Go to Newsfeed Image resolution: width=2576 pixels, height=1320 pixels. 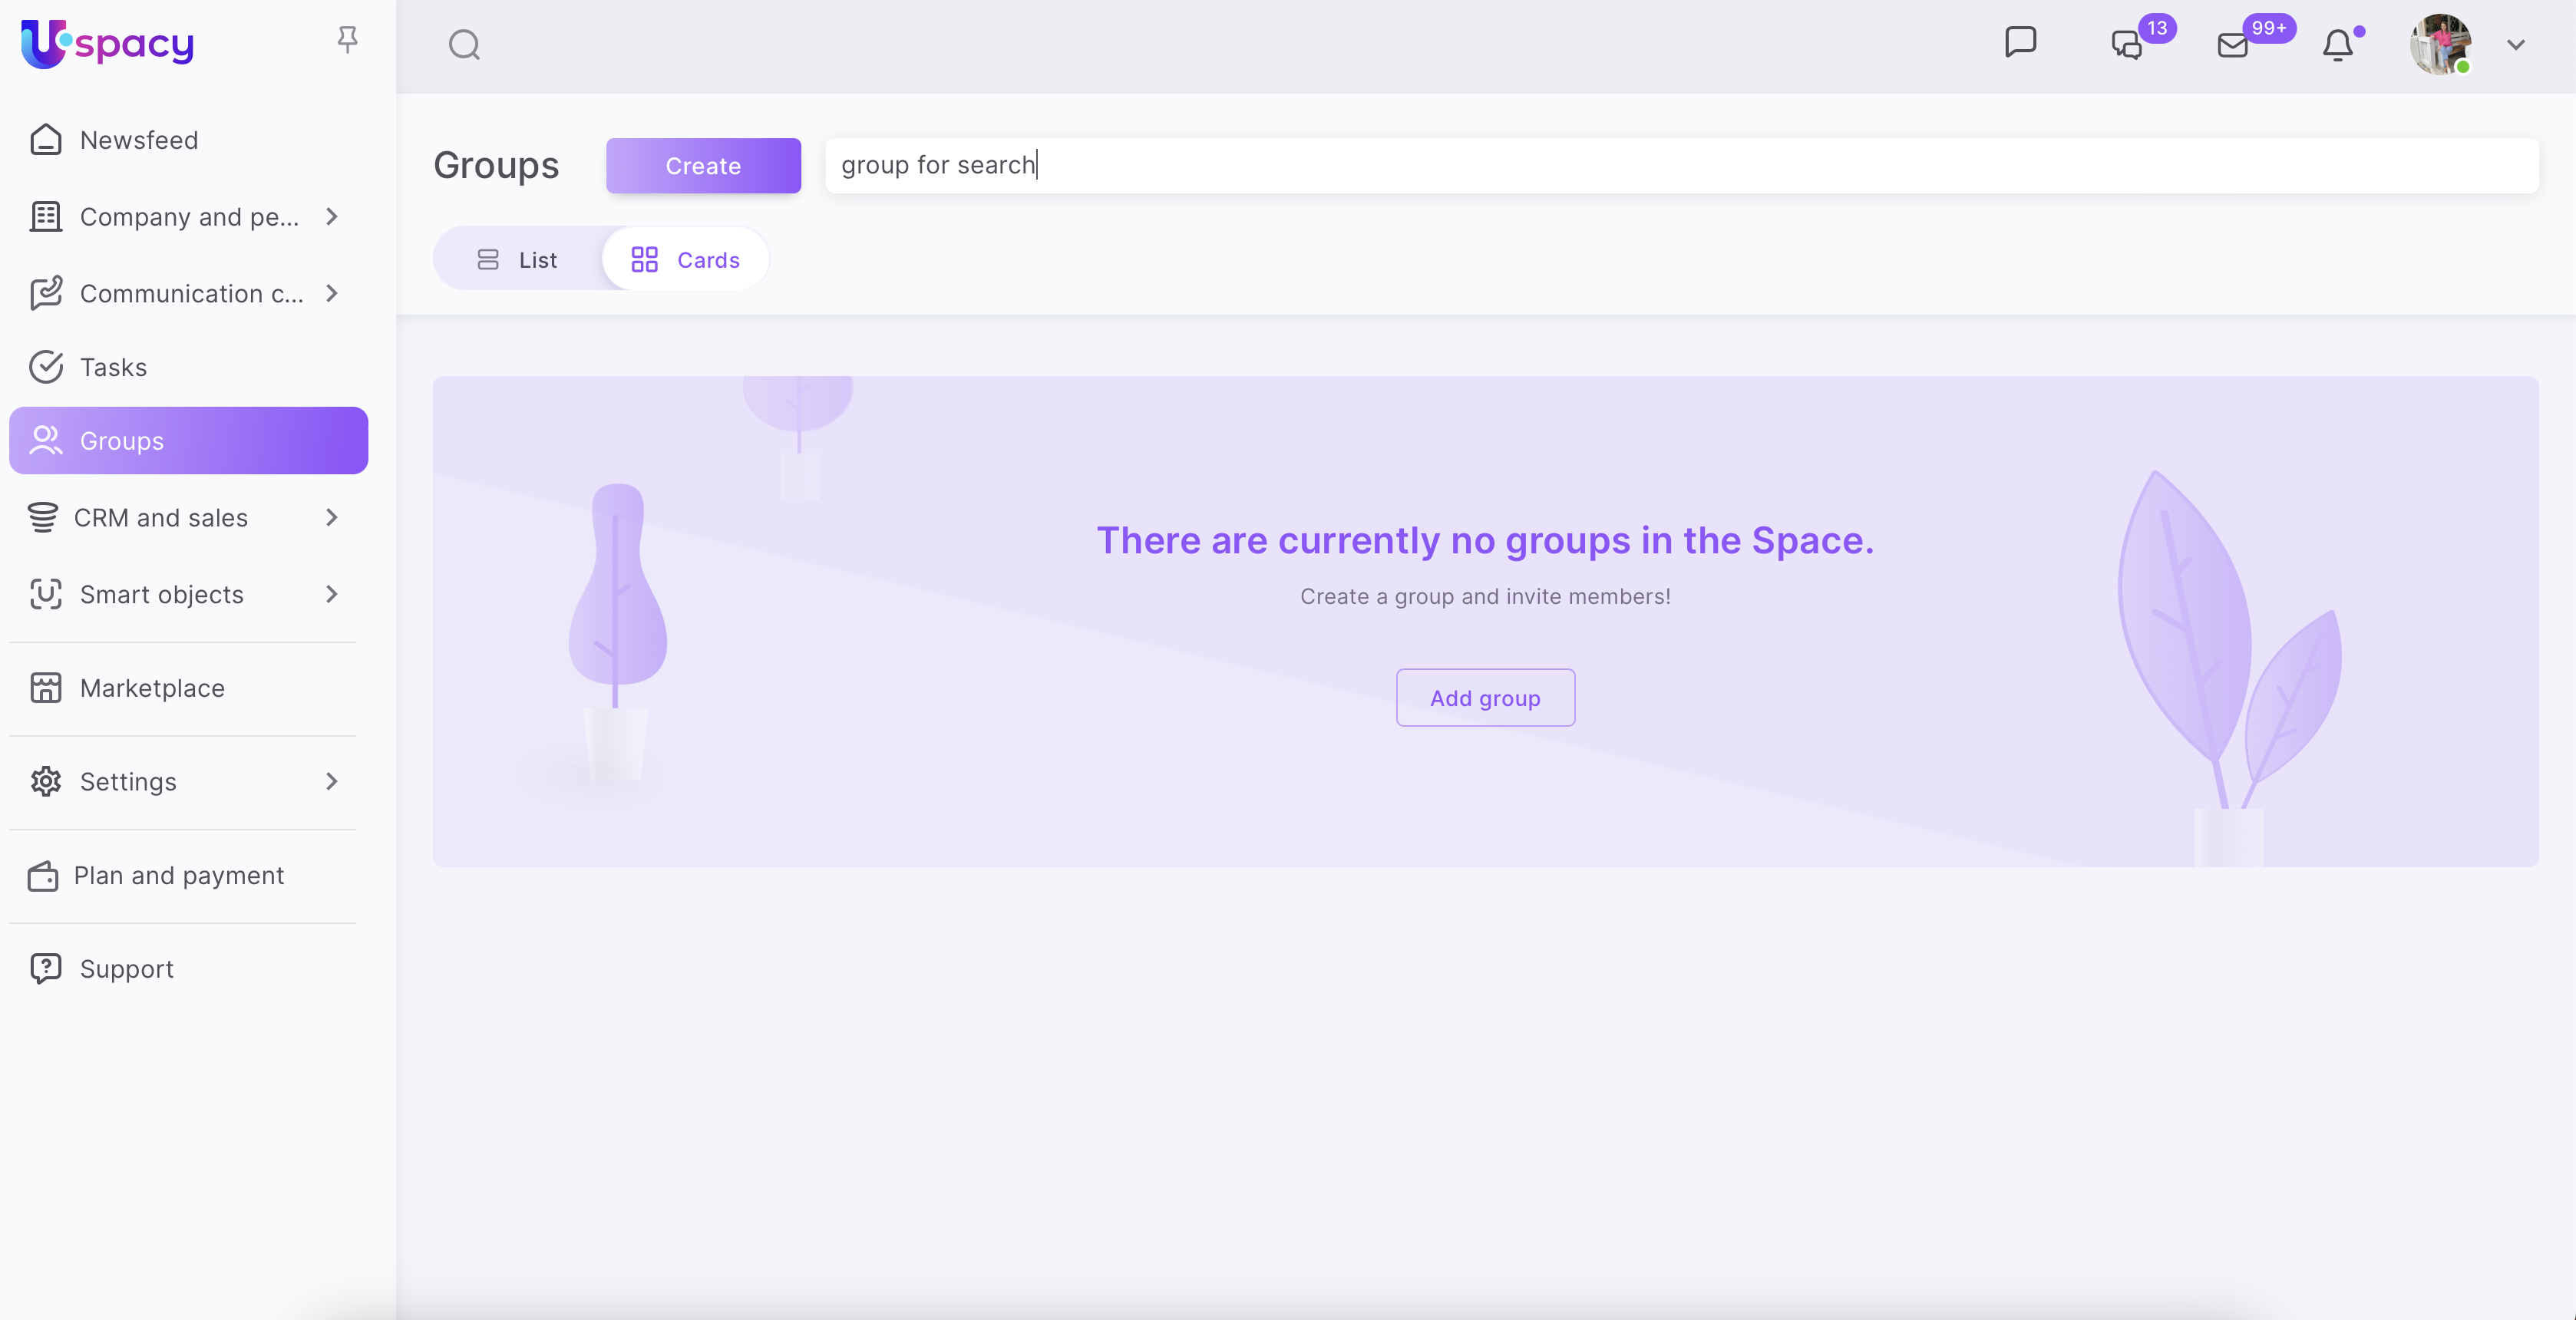coord(139,140)
